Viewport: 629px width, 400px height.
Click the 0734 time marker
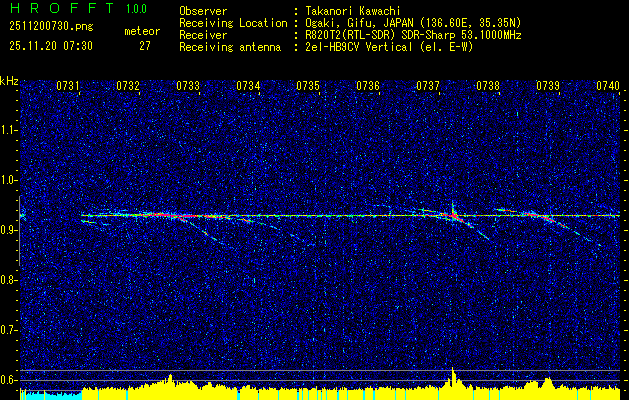pyautogui.click(x=248, y=85)
